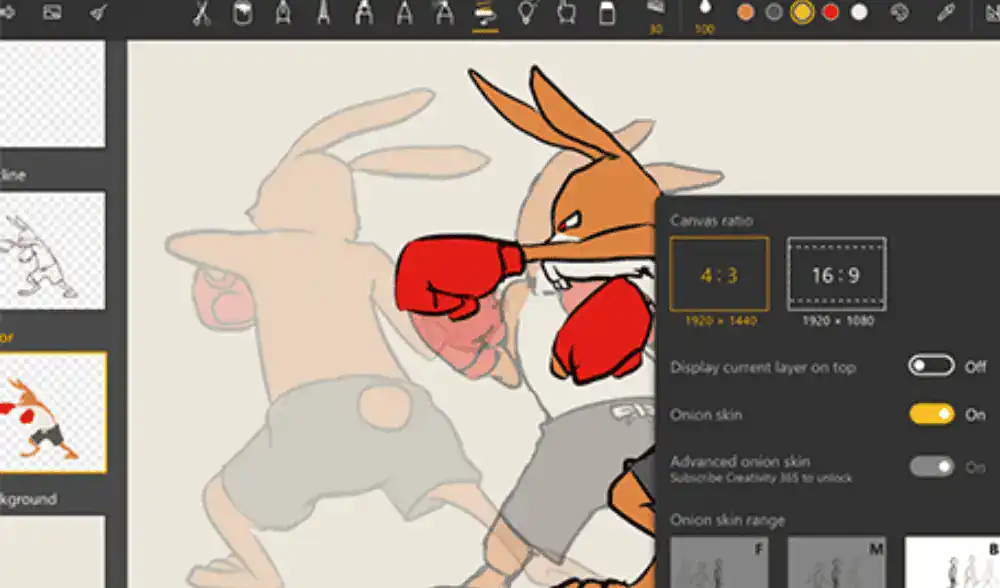Select the Color layer thumbnail

coord(53,412)
